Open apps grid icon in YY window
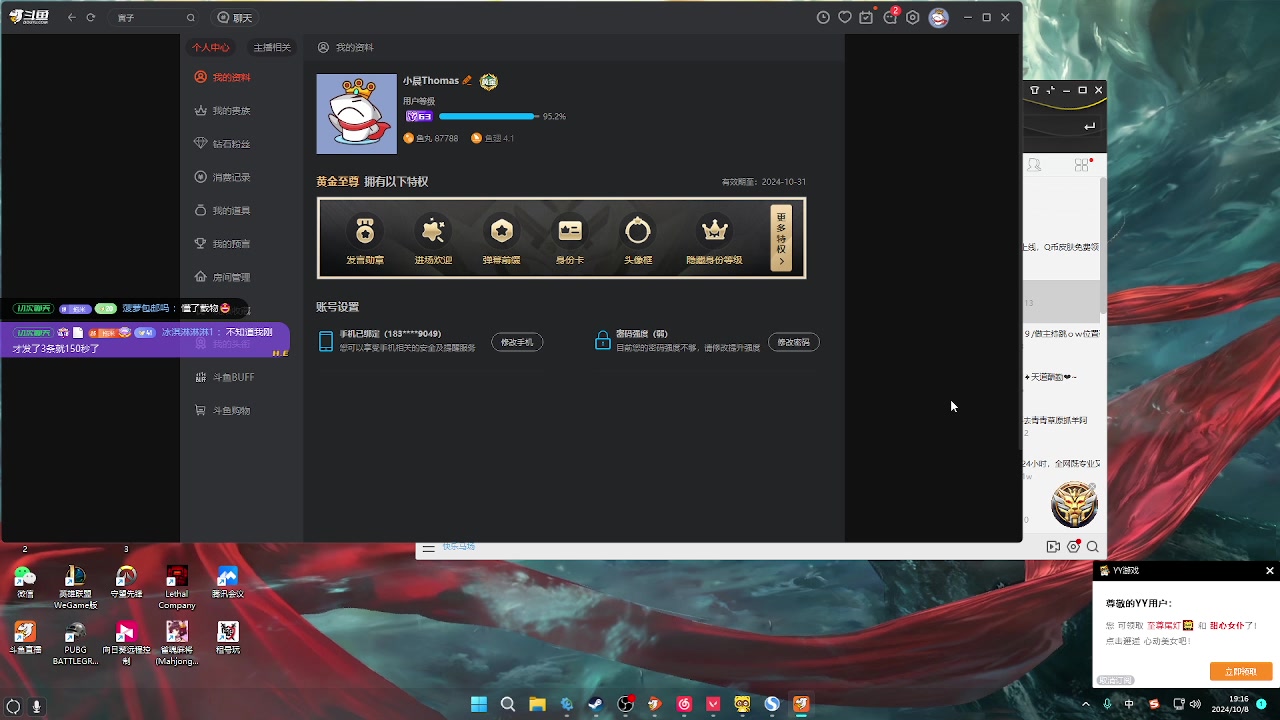 point(1082,165)
